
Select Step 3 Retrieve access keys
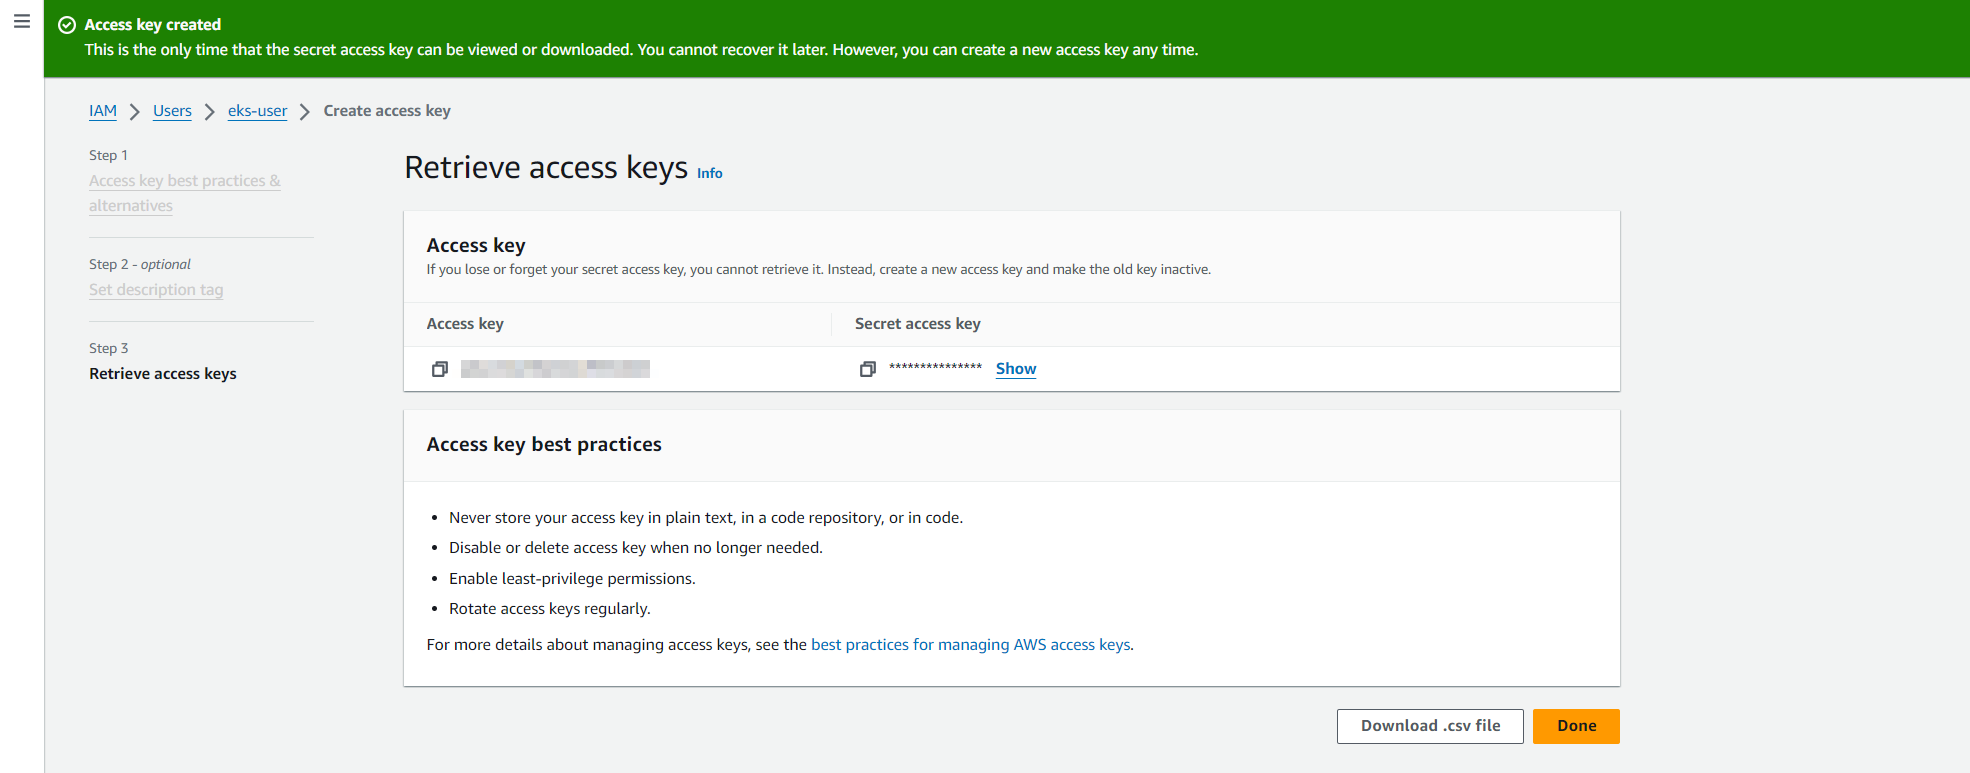[163, 374]
